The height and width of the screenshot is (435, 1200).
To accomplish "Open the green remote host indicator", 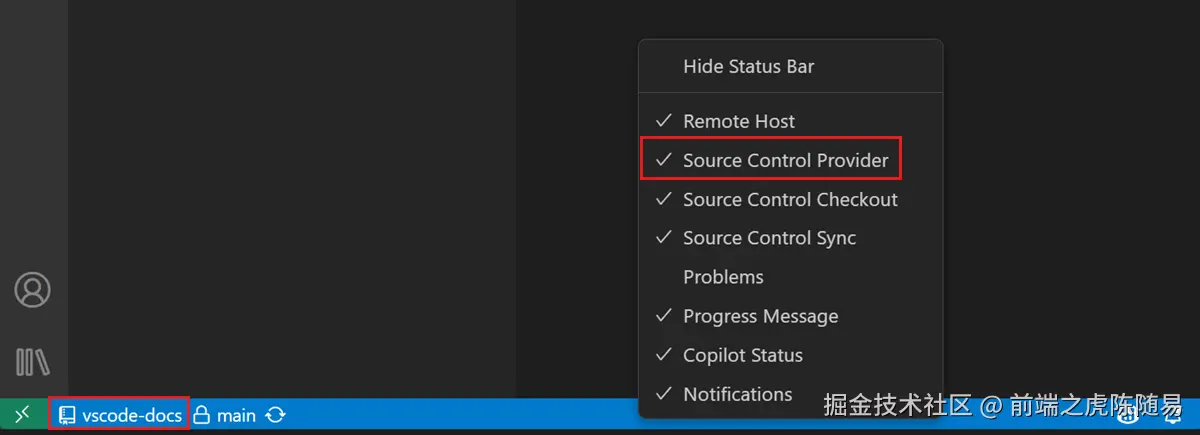I will [22, 414].
